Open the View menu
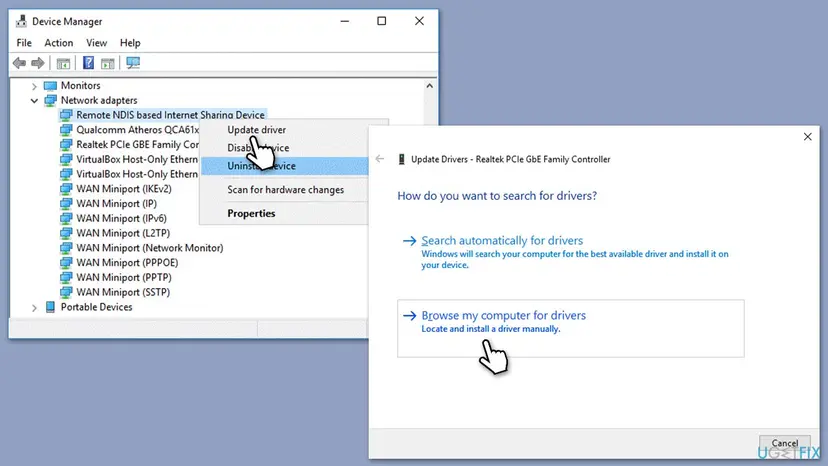This screenshot has width=828, height=466. [97, 43]
